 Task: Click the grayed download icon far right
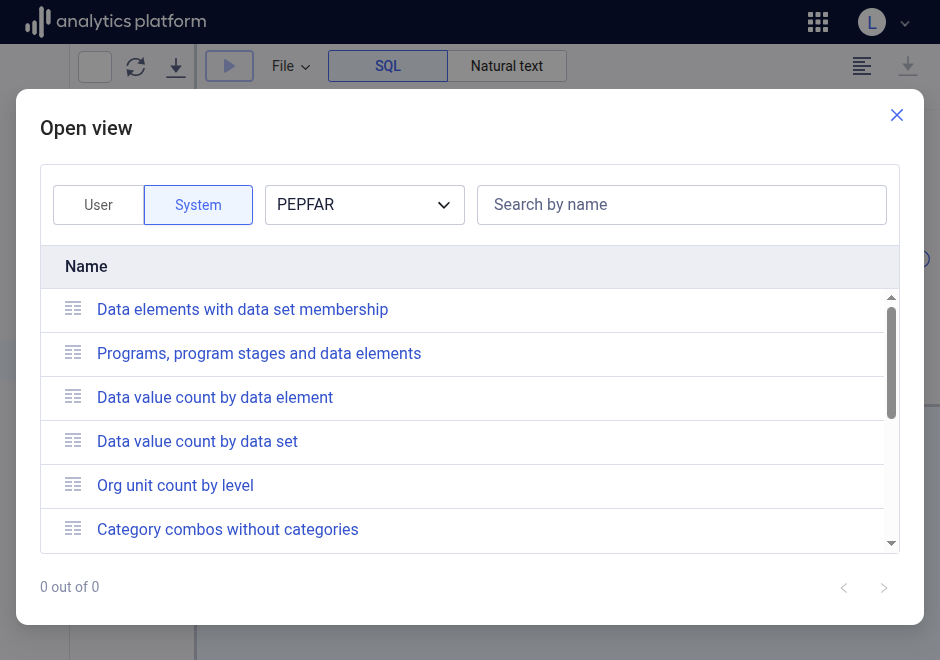[908, 66]
